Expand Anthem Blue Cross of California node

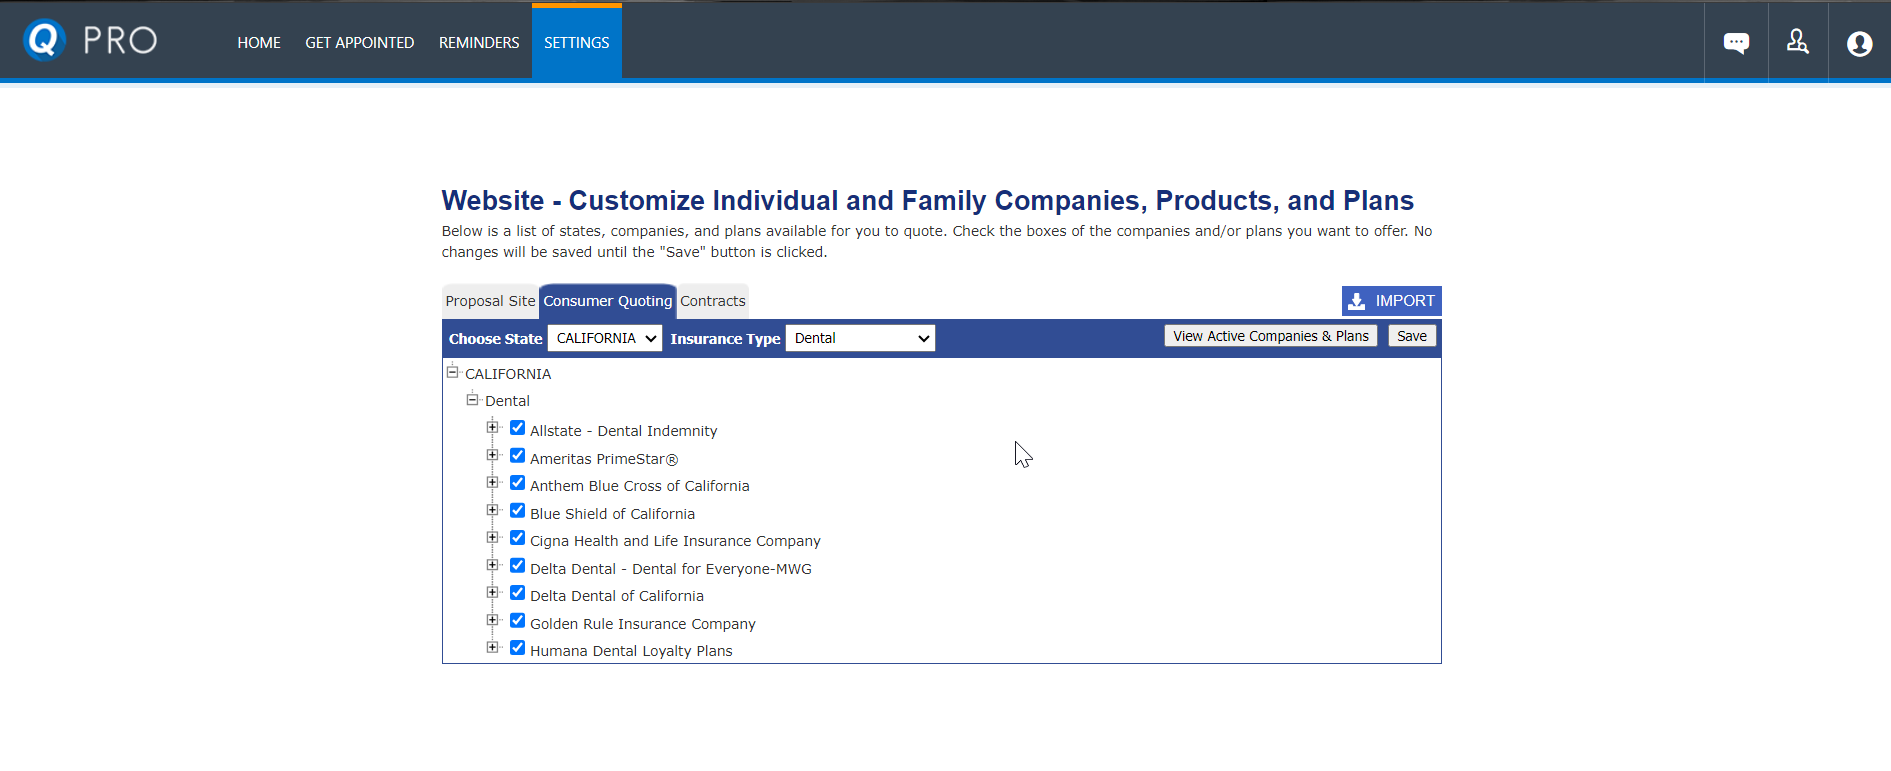coord(492,482)
